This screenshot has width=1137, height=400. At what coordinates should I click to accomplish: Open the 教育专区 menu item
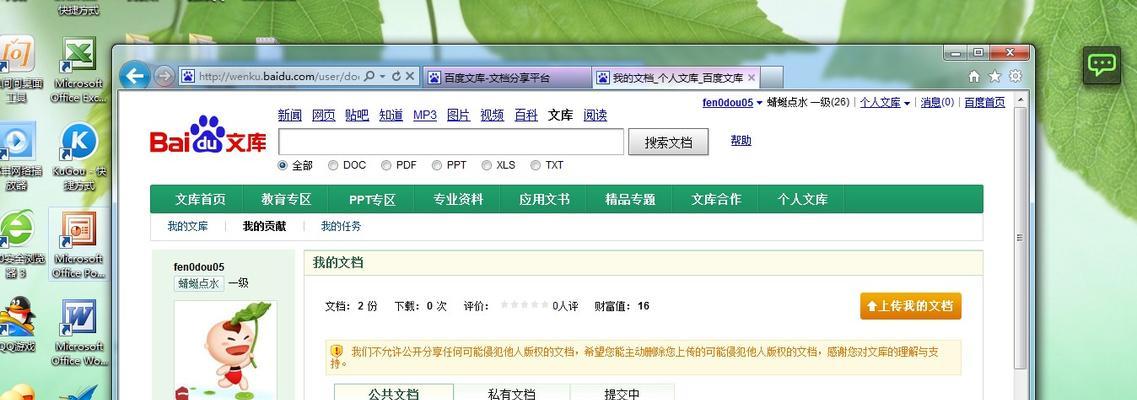[x=286, y=199]
